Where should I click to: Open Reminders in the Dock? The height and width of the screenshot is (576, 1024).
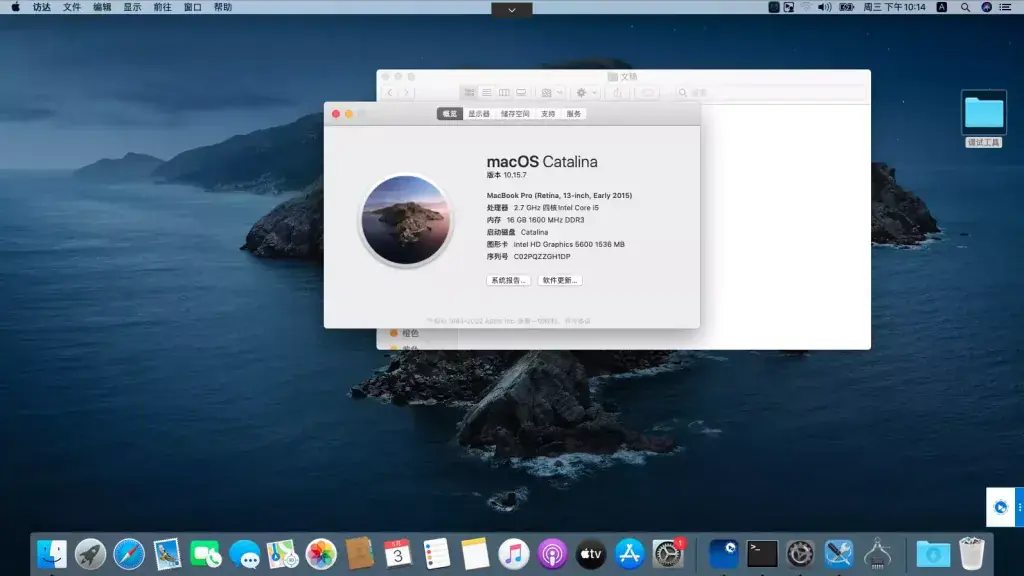click(x=436, y=554)
